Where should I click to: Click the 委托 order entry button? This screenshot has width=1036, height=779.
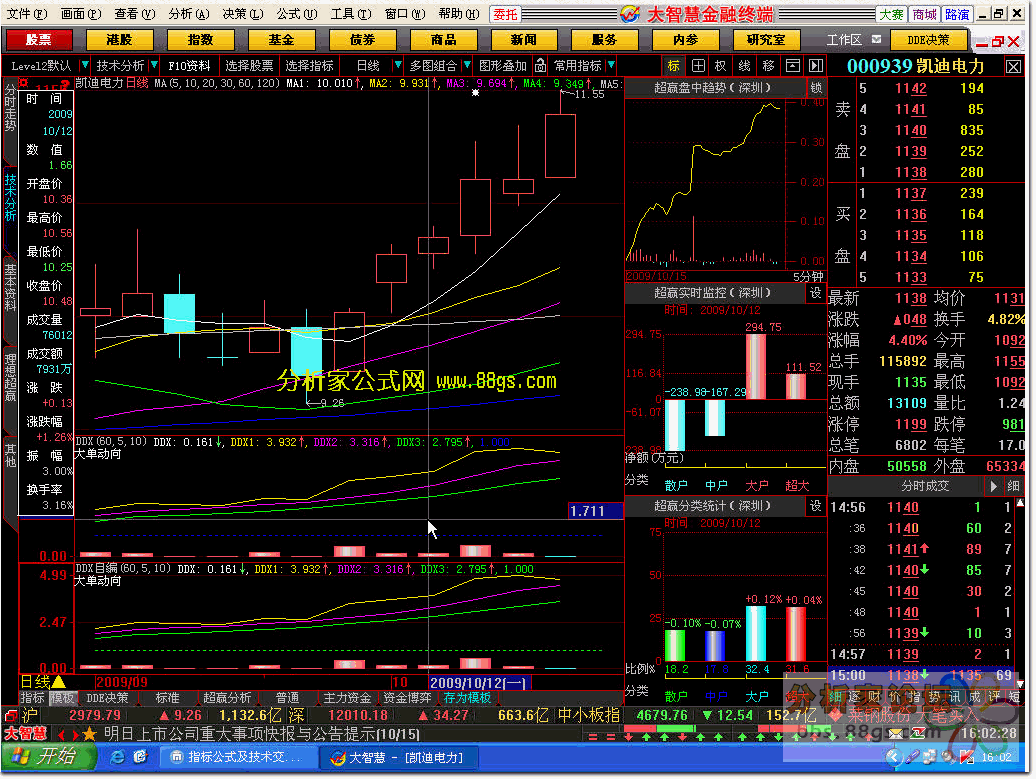click(x=506, y=14)
